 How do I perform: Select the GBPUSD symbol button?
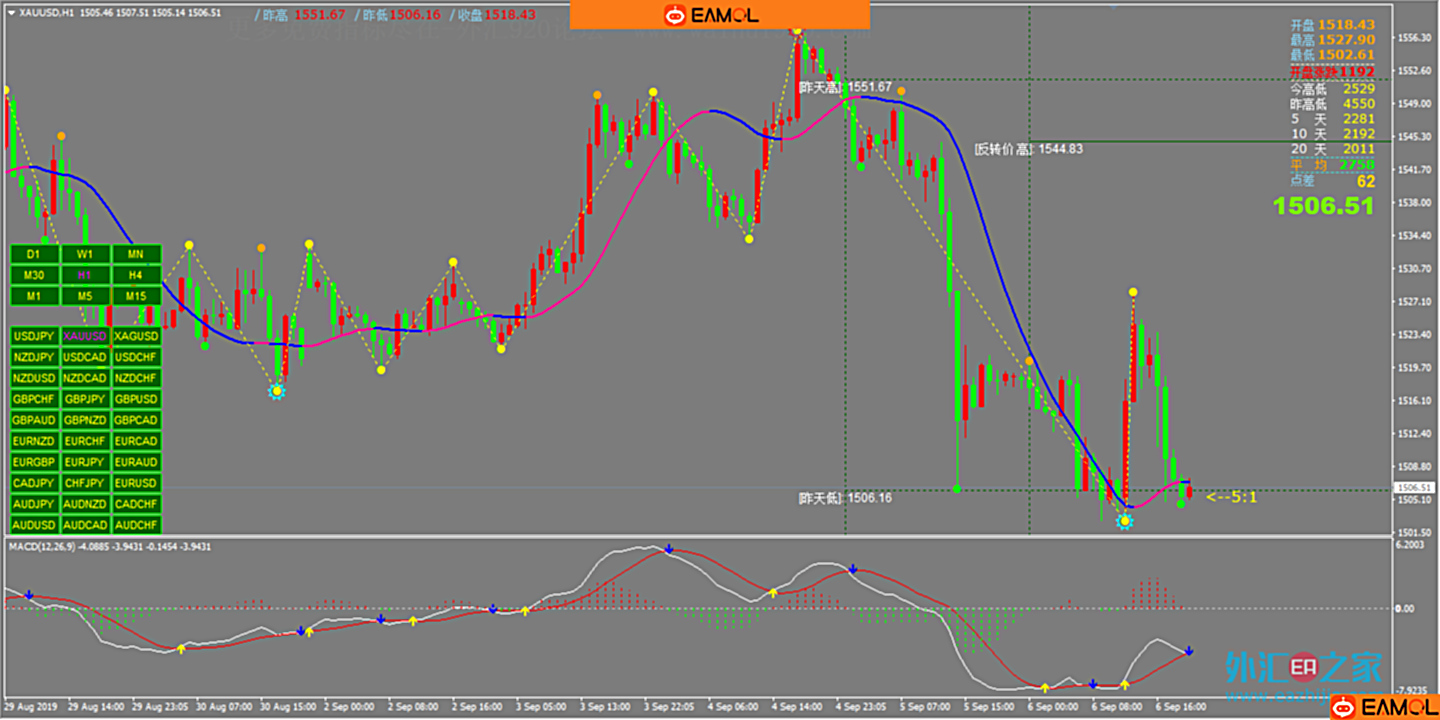point(136,399)
